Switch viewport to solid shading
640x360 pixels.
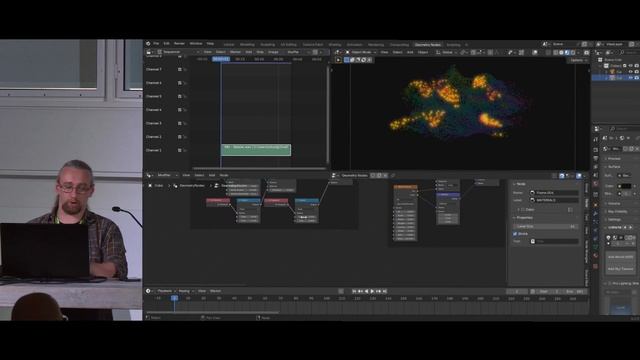562,52
